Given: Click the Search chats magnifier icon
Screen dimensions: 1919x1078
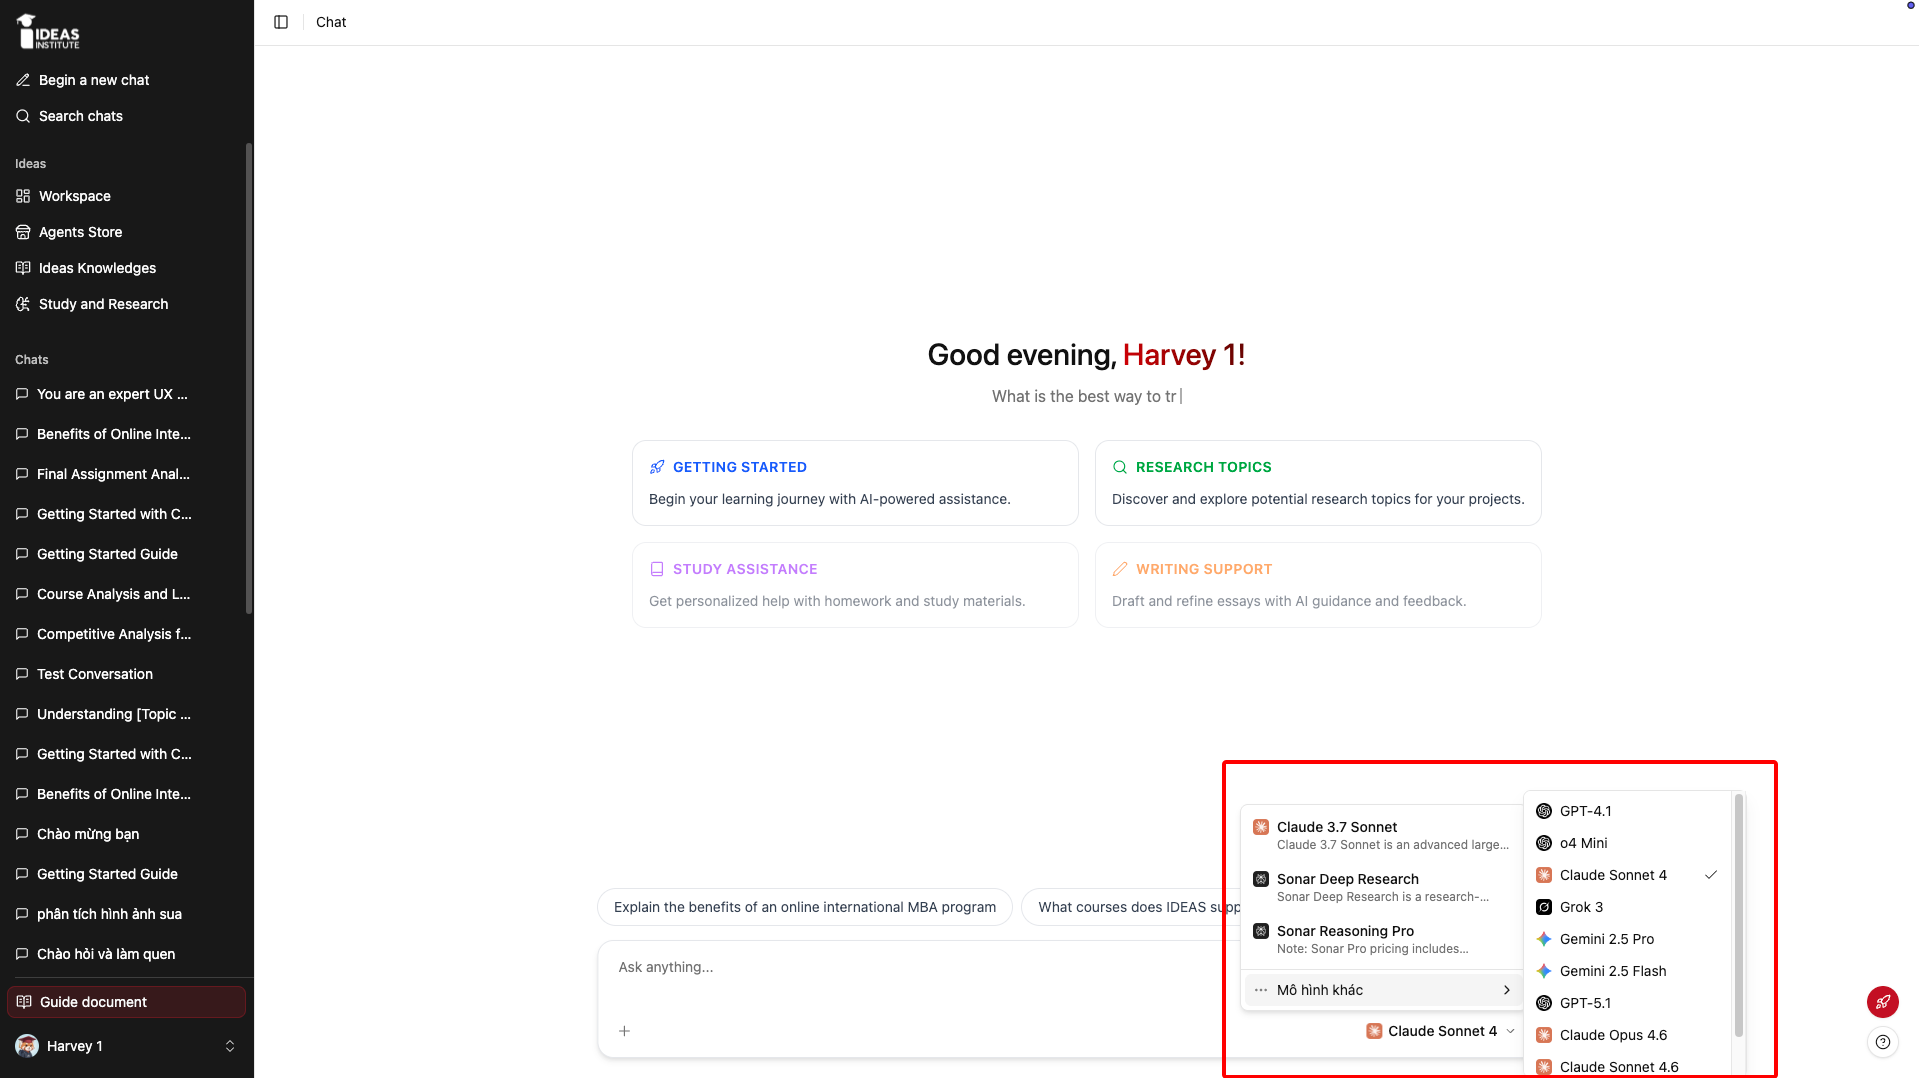Looking at the screenshot, I should coord(23,116).
